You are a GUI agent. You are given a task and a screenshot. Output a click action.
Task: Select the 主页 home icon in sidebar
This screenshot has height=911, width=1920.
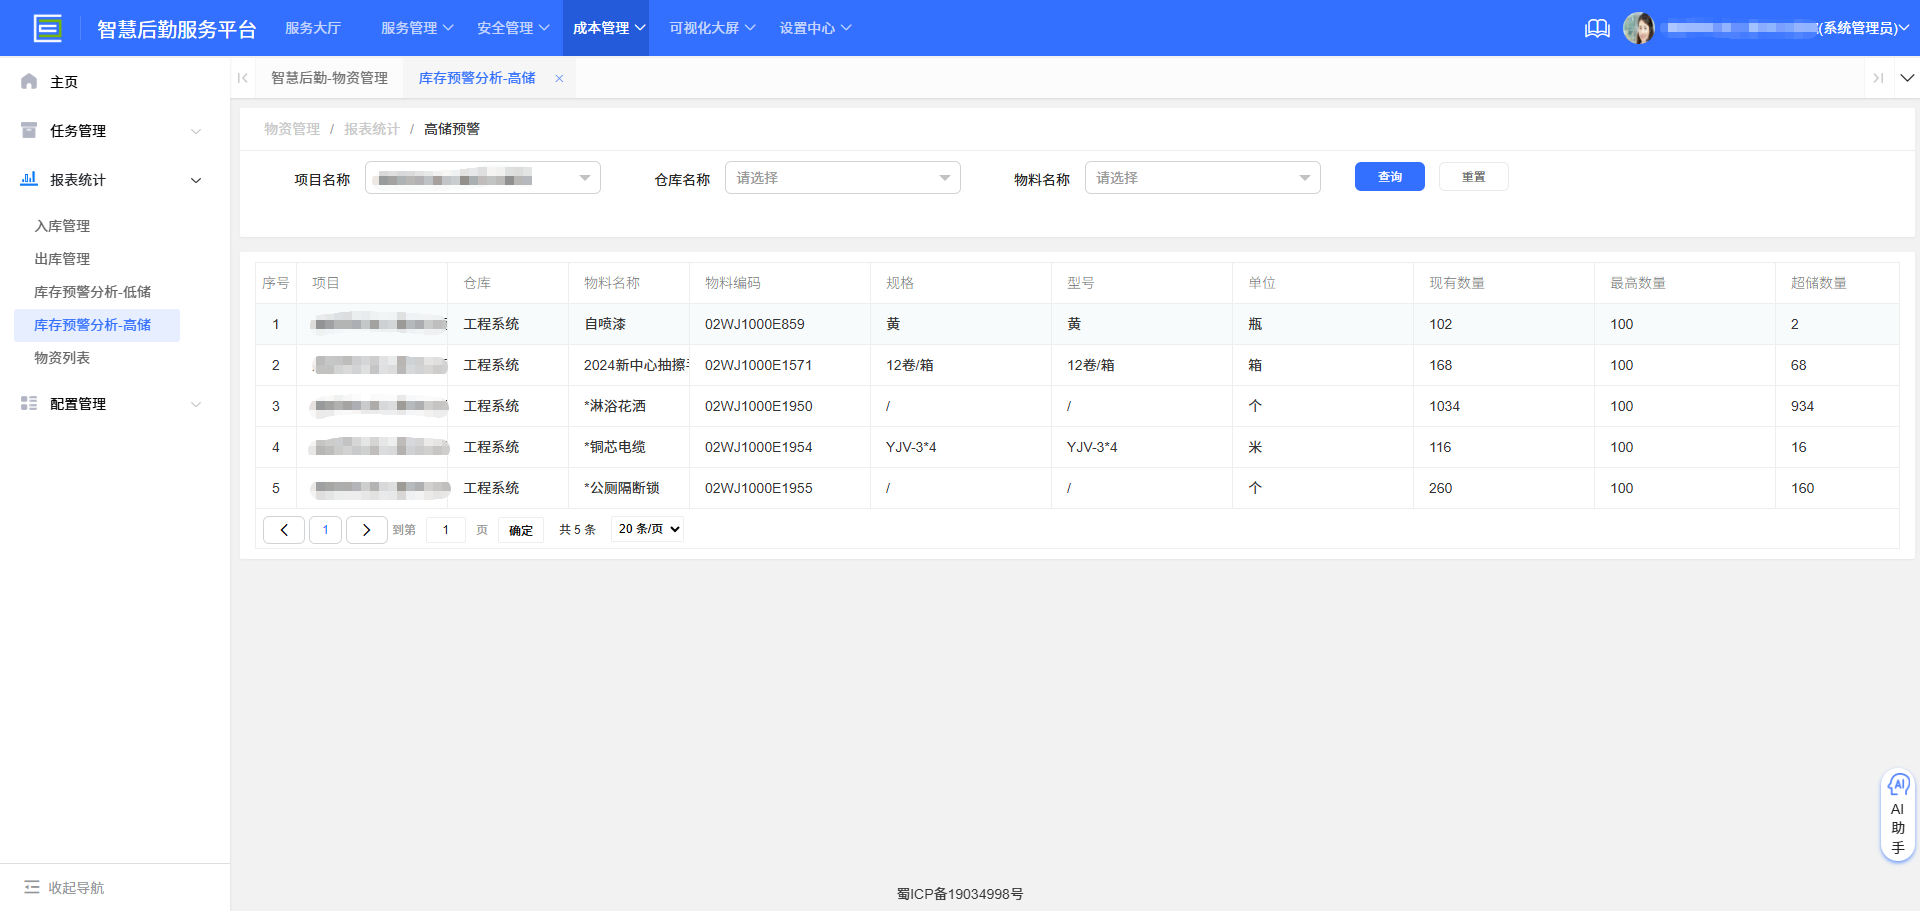tap(29, 81)
